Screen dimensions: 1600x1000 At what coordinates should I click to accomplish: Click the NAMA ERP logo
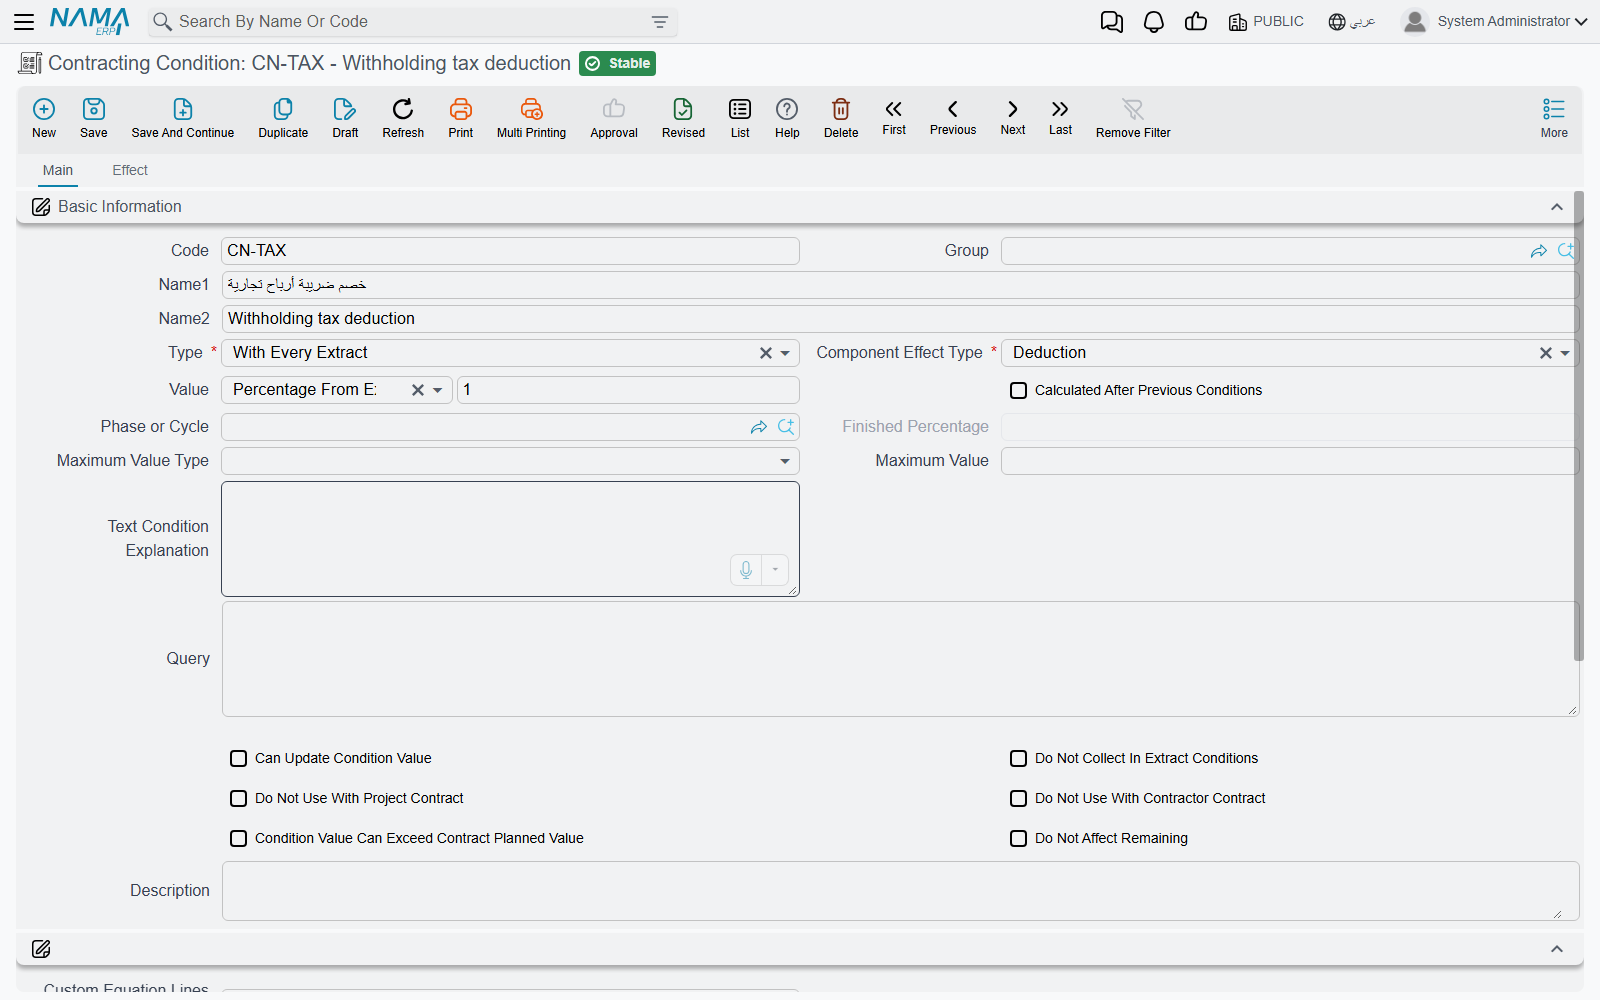(x=90, y=21)
